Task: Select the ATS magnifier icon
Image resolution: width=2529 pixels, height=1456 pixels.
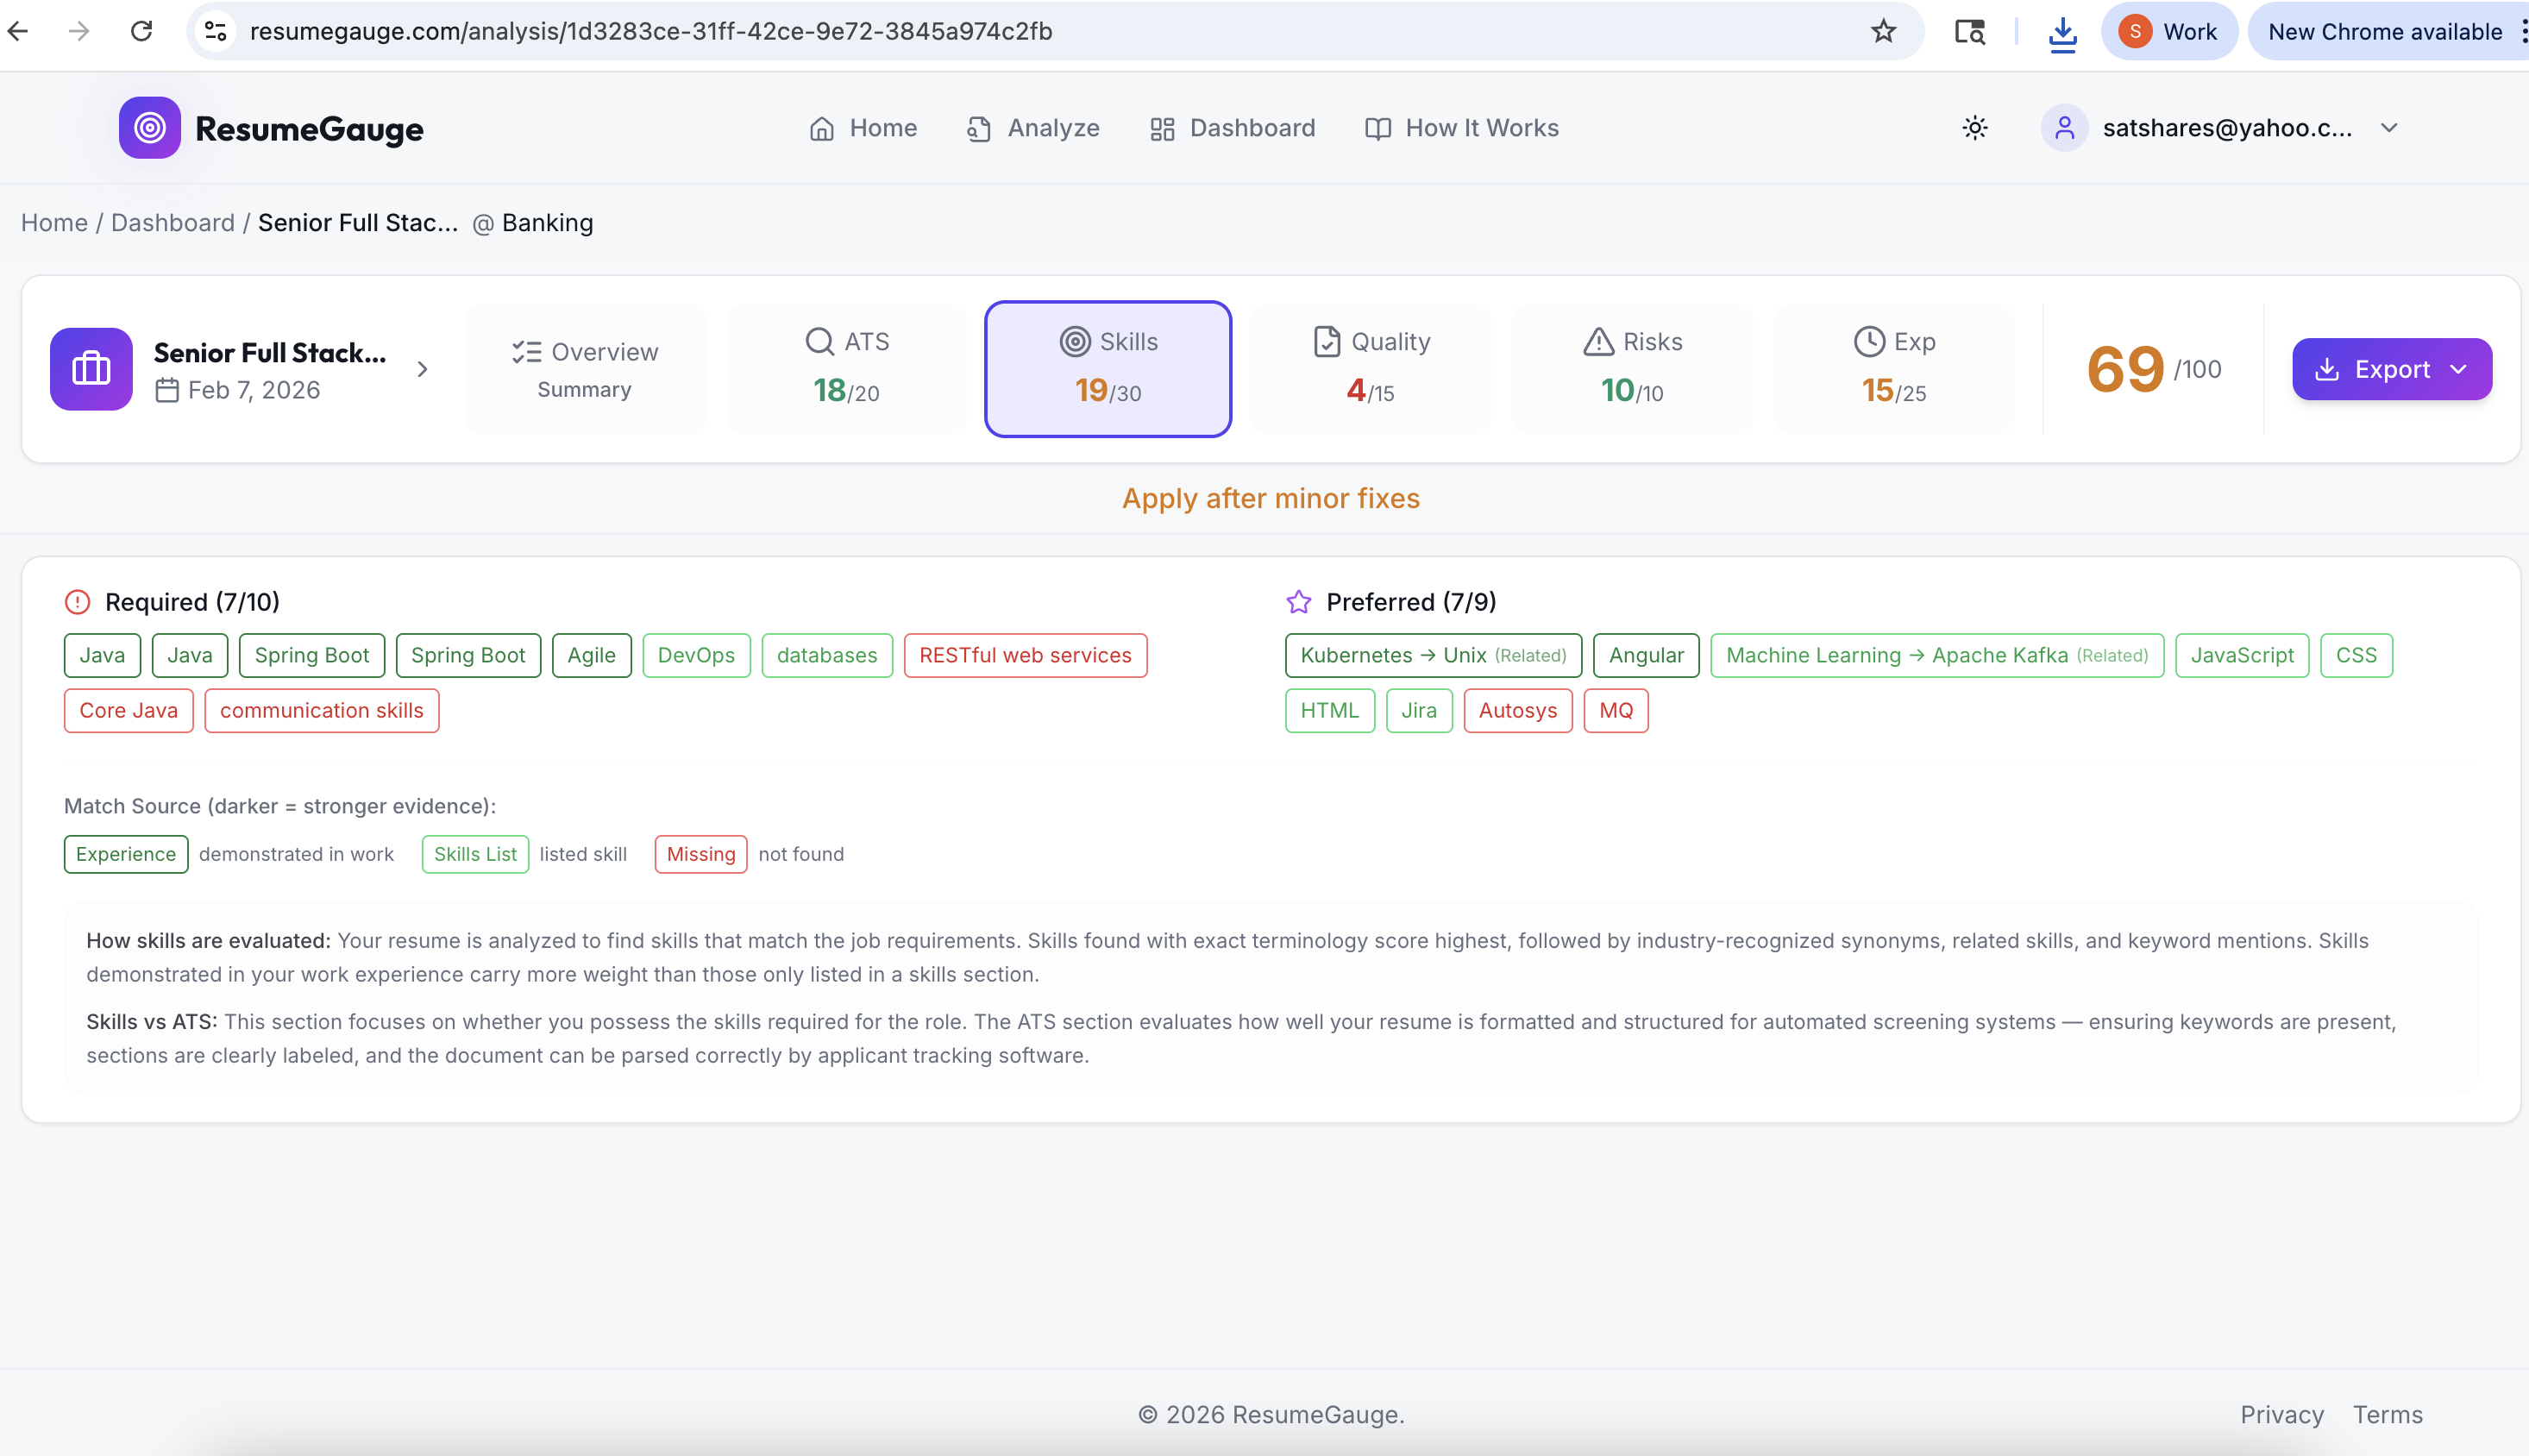Action: click(x=819, y=341)
